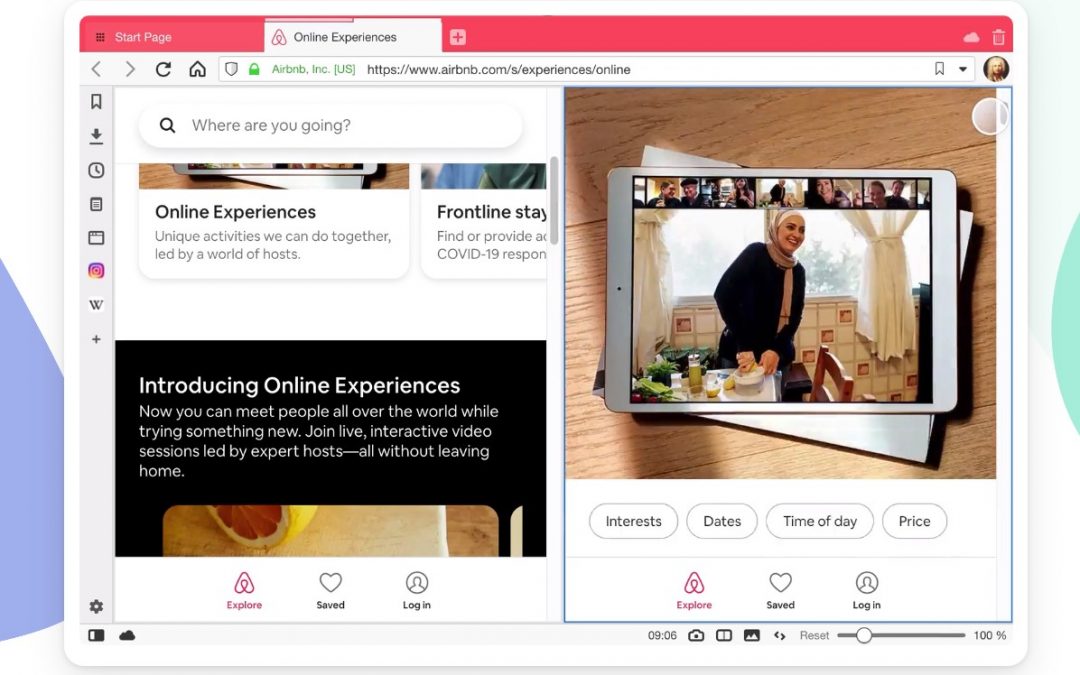Open the Bookmarks panel in sidebar
This screenshot has width=1080, height=675.
pos(96,102)
